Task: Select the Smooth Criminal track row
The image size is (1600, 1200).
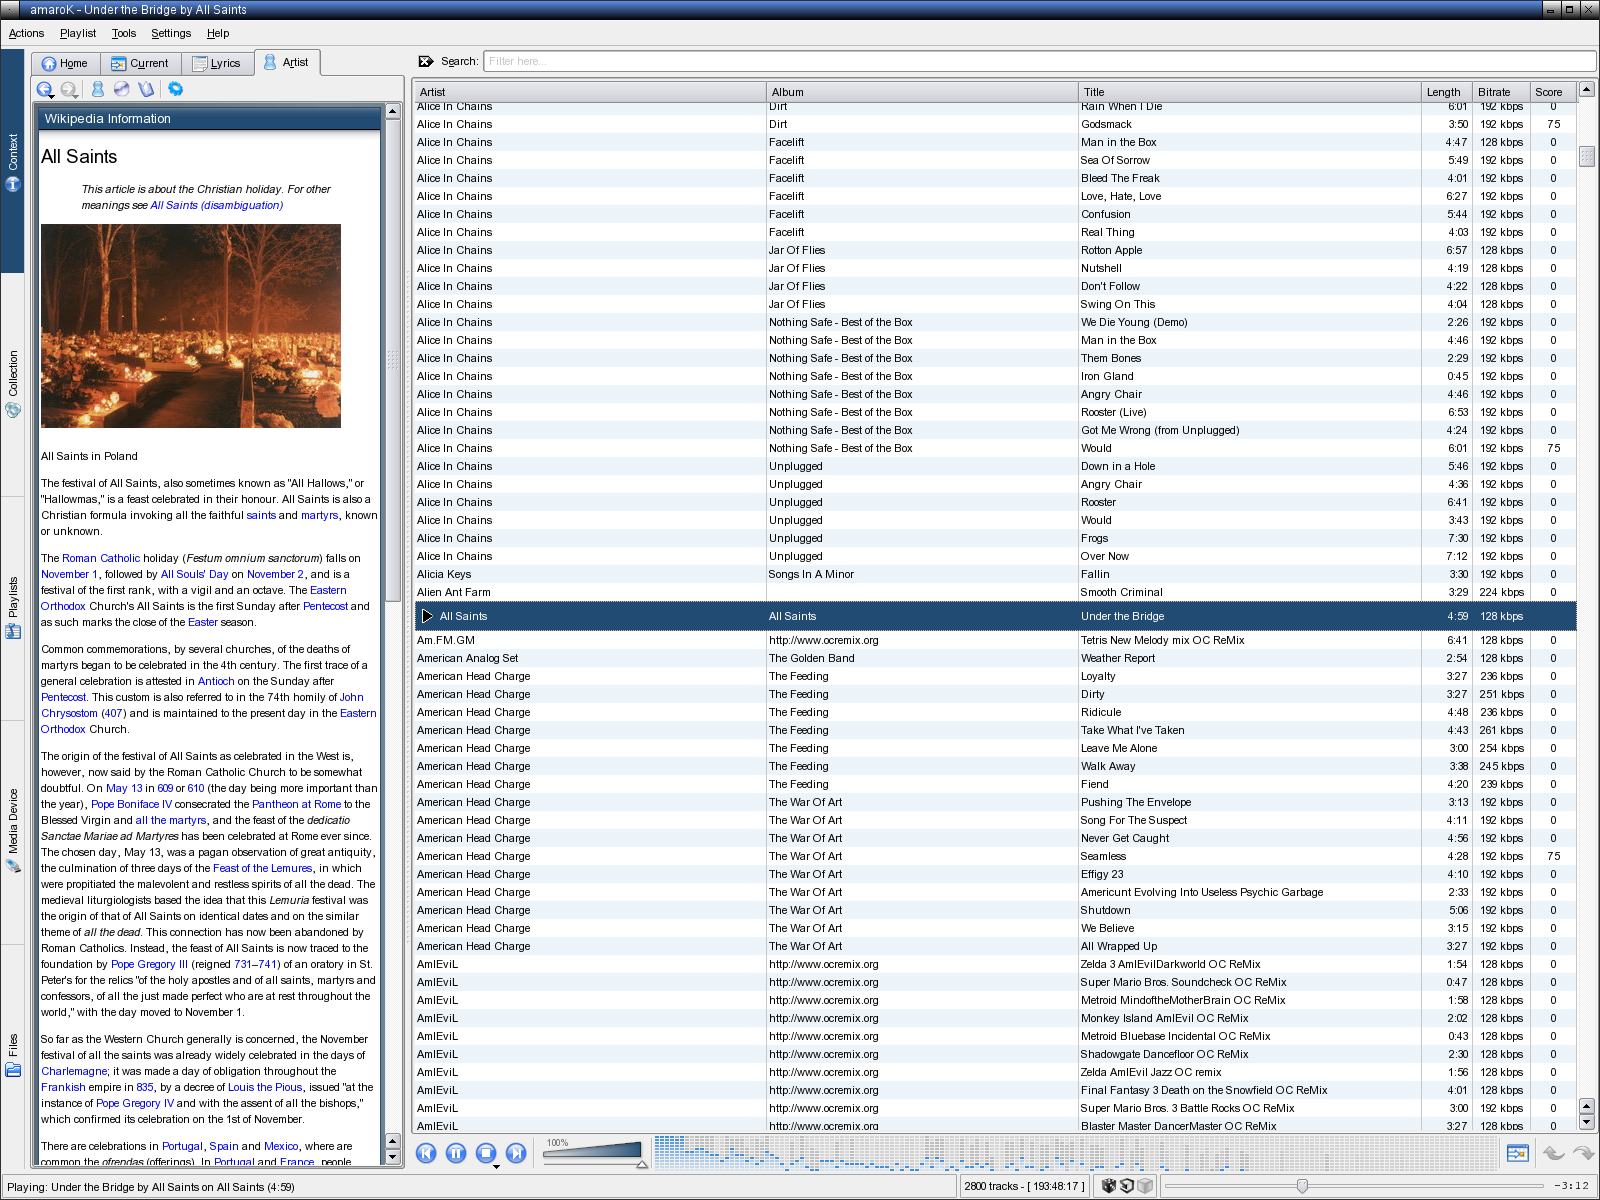Action: click(x=995, y=592)
